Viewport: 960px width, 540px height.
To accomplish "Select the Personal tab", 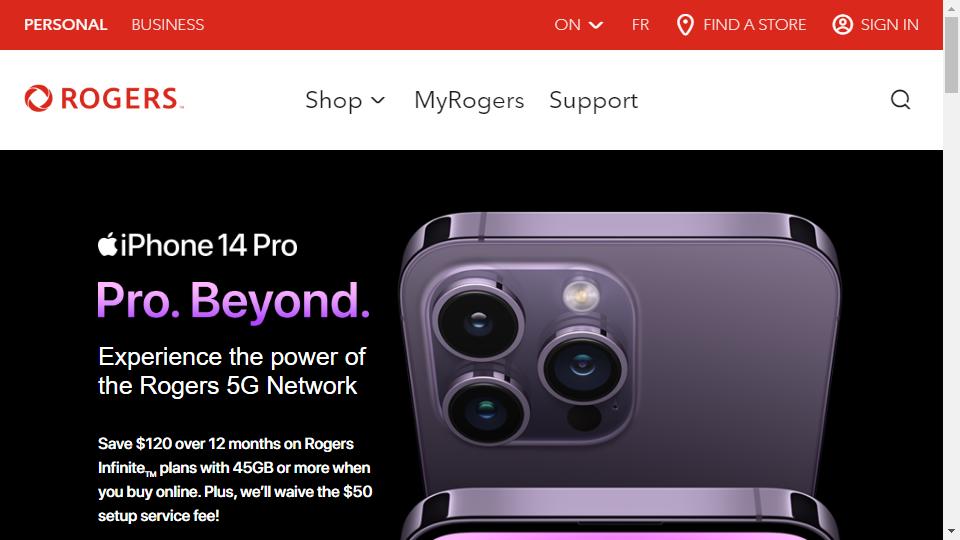I will click(66, 24).
